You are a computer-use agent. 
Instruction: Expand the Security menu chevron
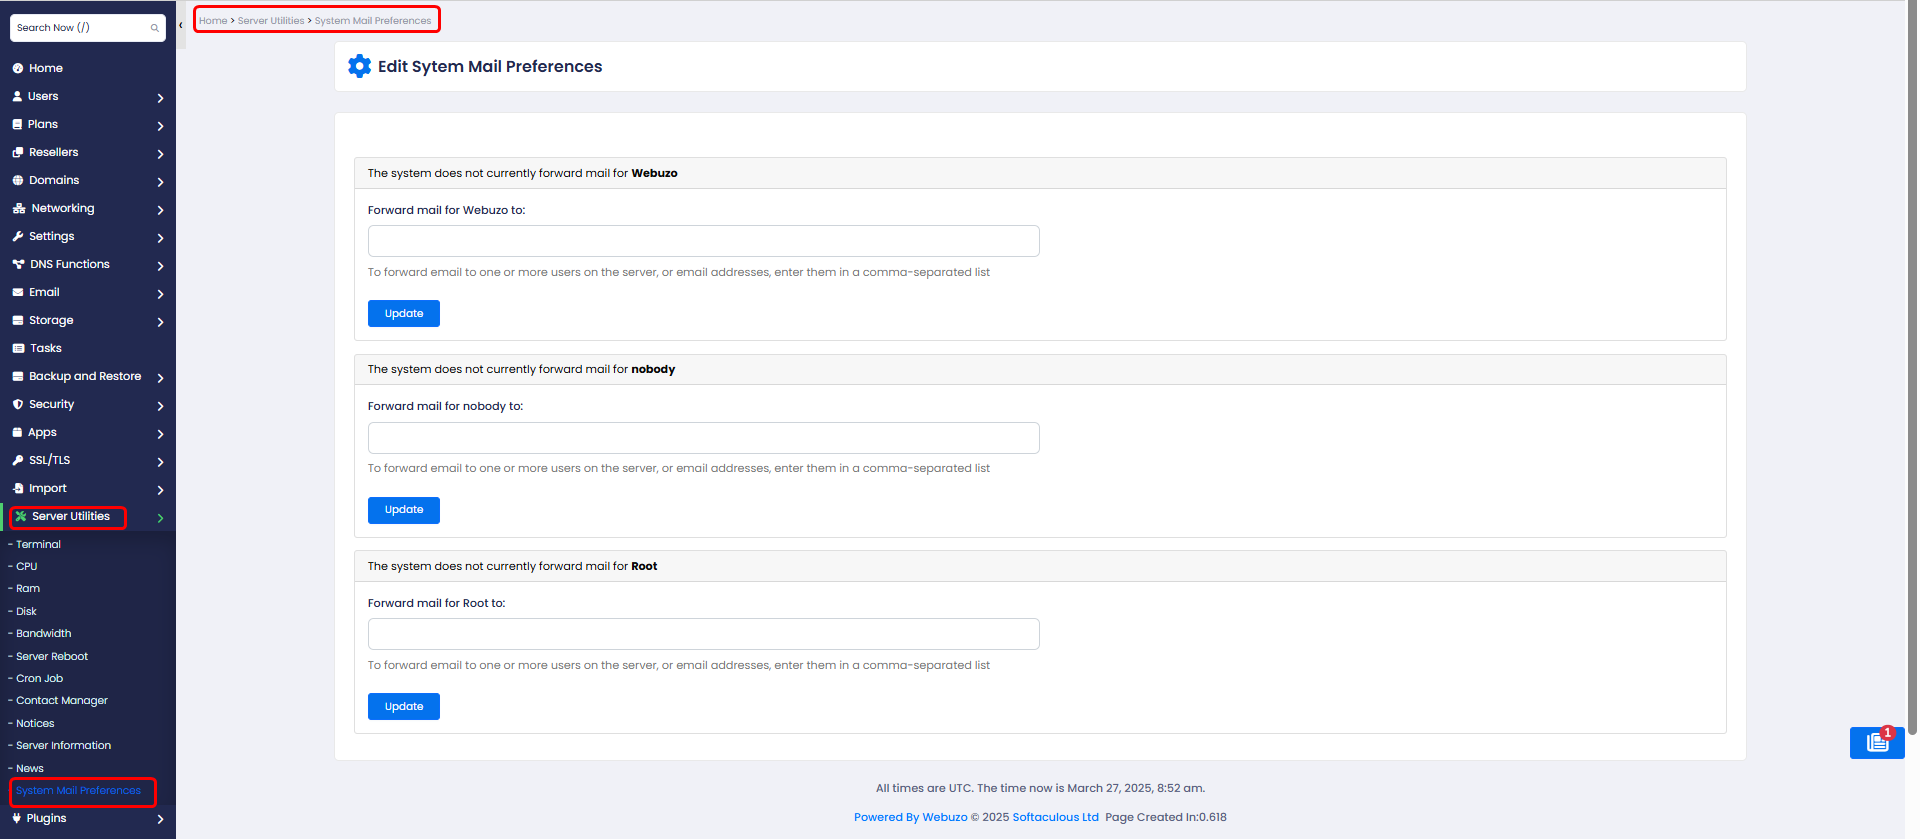coord(160,406)
